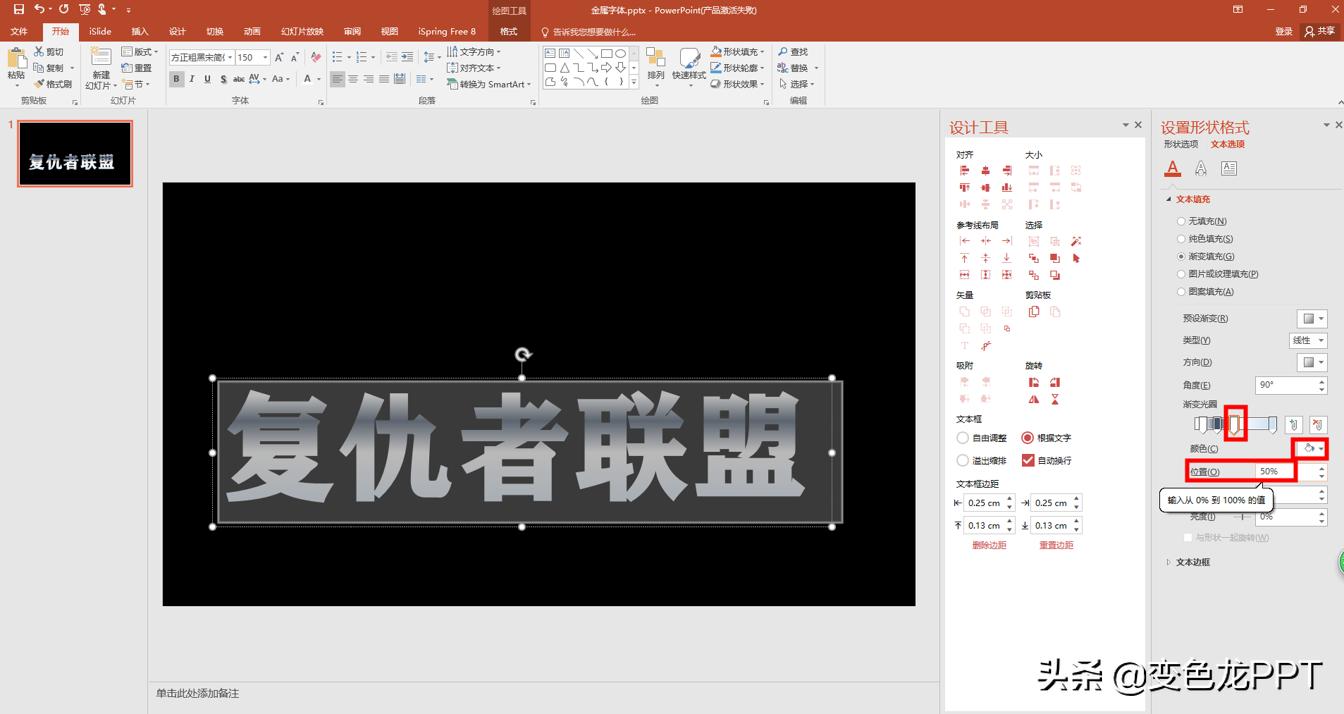Open the 插入 ribbon tab
Image resolution: width=1344 pixels, height=714 pixels.
(x=139, y=30)
